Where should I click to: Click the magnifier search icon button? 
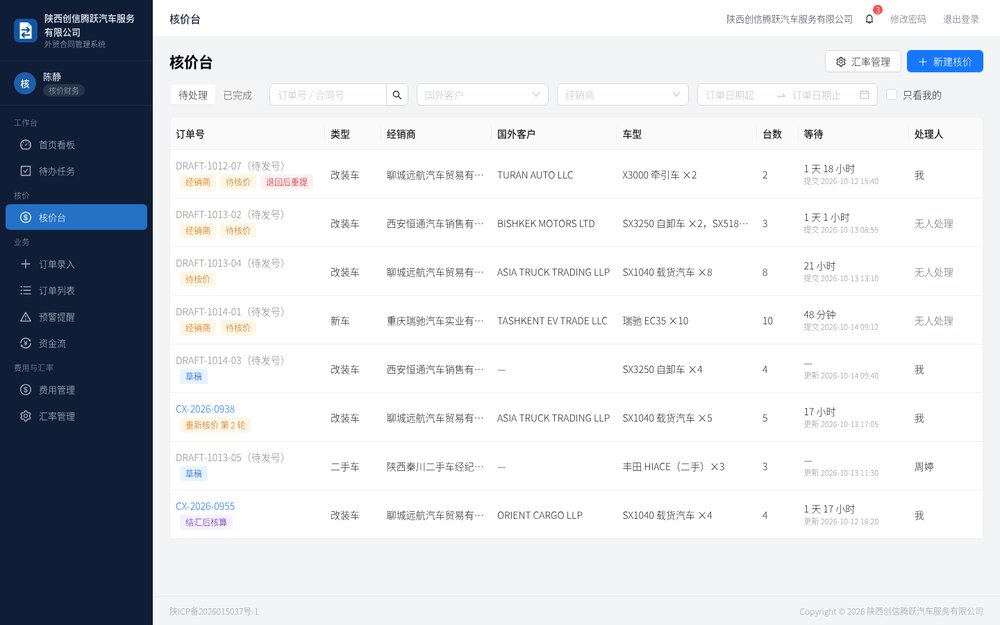point(397,95)
